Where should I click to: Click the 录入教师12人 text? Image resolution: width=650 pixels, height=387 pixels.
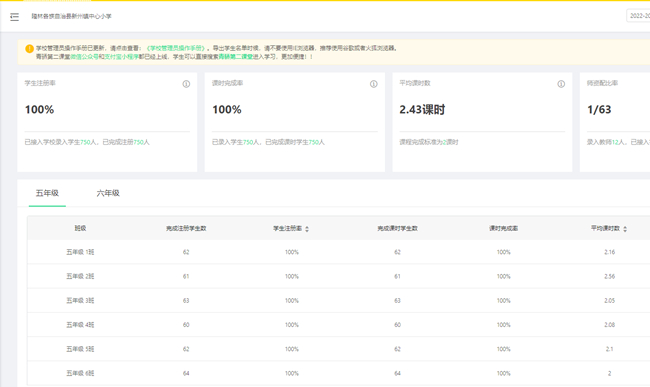[605, 142]
